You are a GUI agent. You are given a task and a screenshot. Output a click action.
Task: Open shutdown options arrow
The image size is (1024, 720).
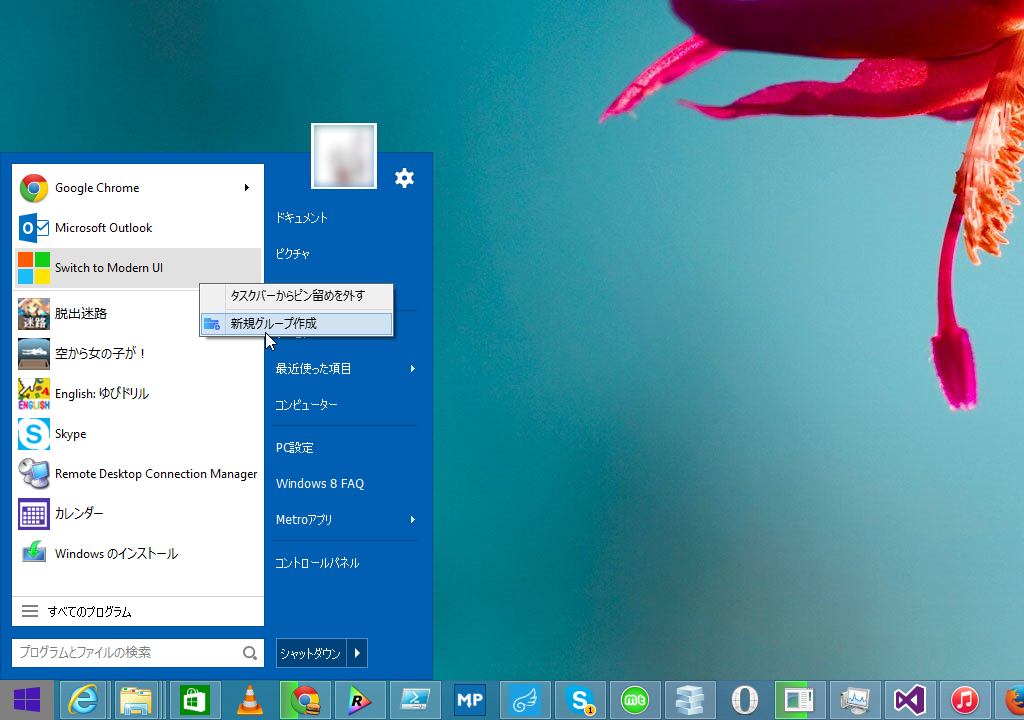(x=357, y=653)
